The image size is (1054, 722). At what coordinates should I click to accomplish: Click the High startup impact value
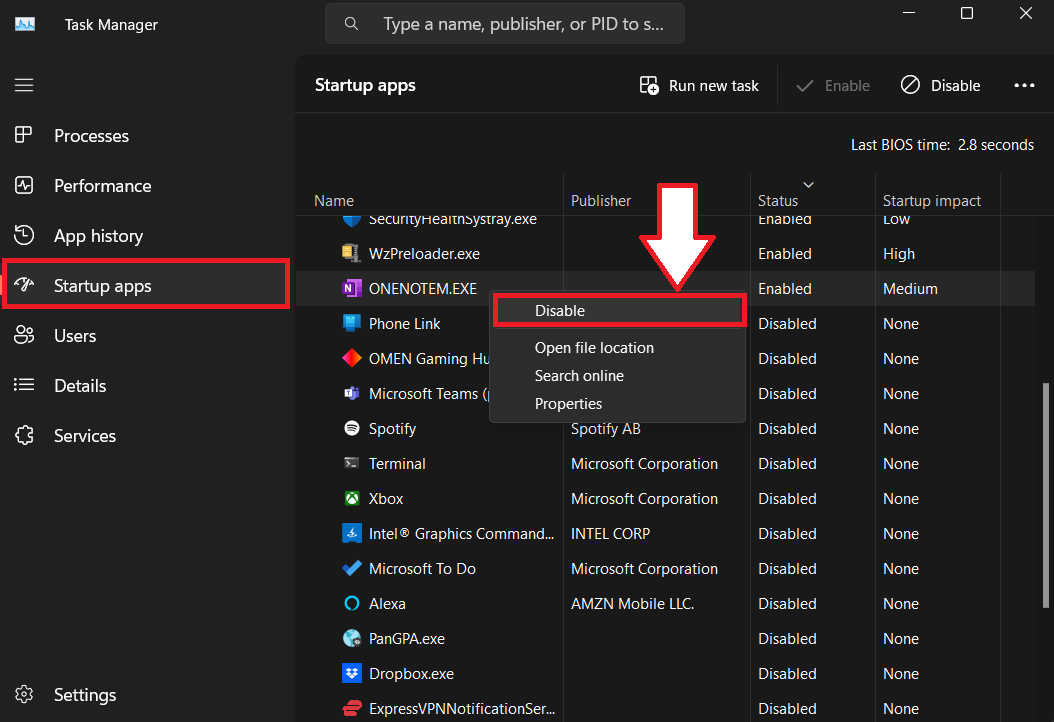[899, 253]
